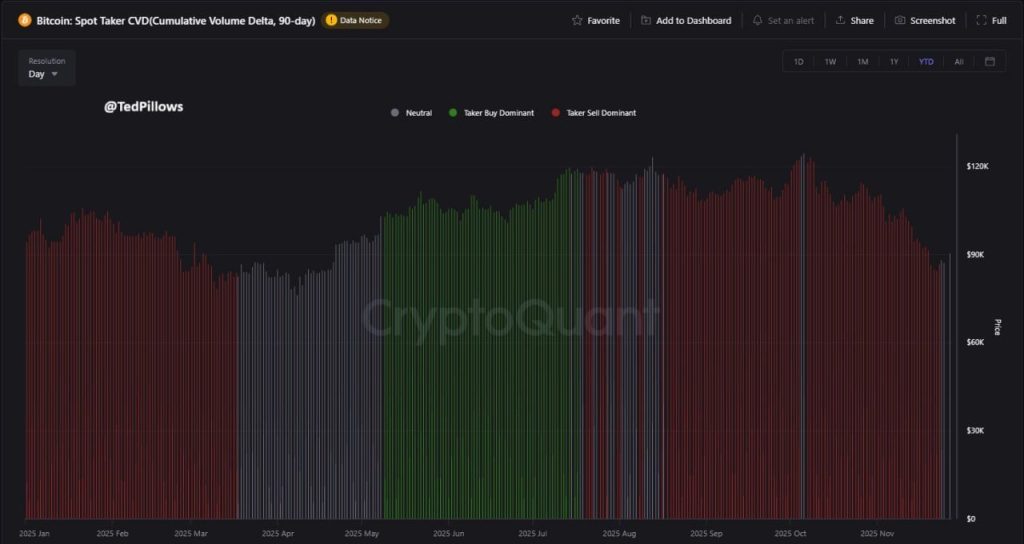The height and width of the screenshot is (544, 1024).
Task: Select the 1D time range
Action: click(x=798, y=62)
